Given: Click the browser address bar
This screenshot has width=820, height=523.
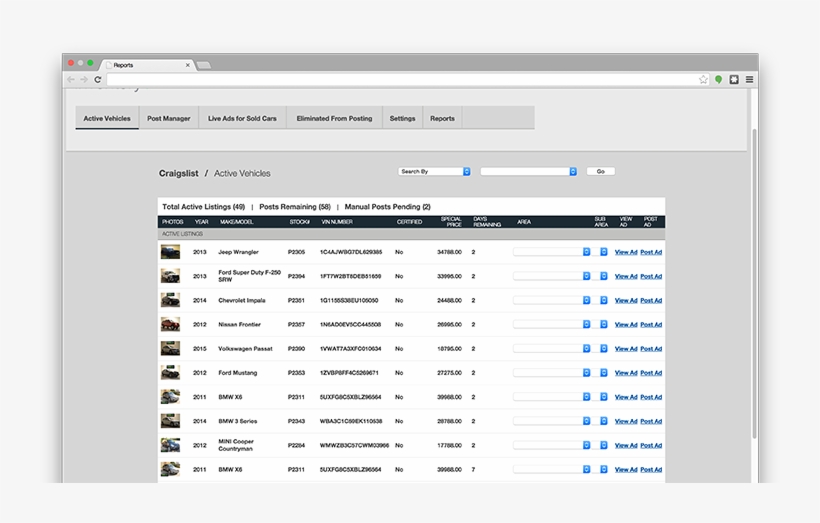Looking at the screenshot, I should pyautogui.click(x=400, y=79).
